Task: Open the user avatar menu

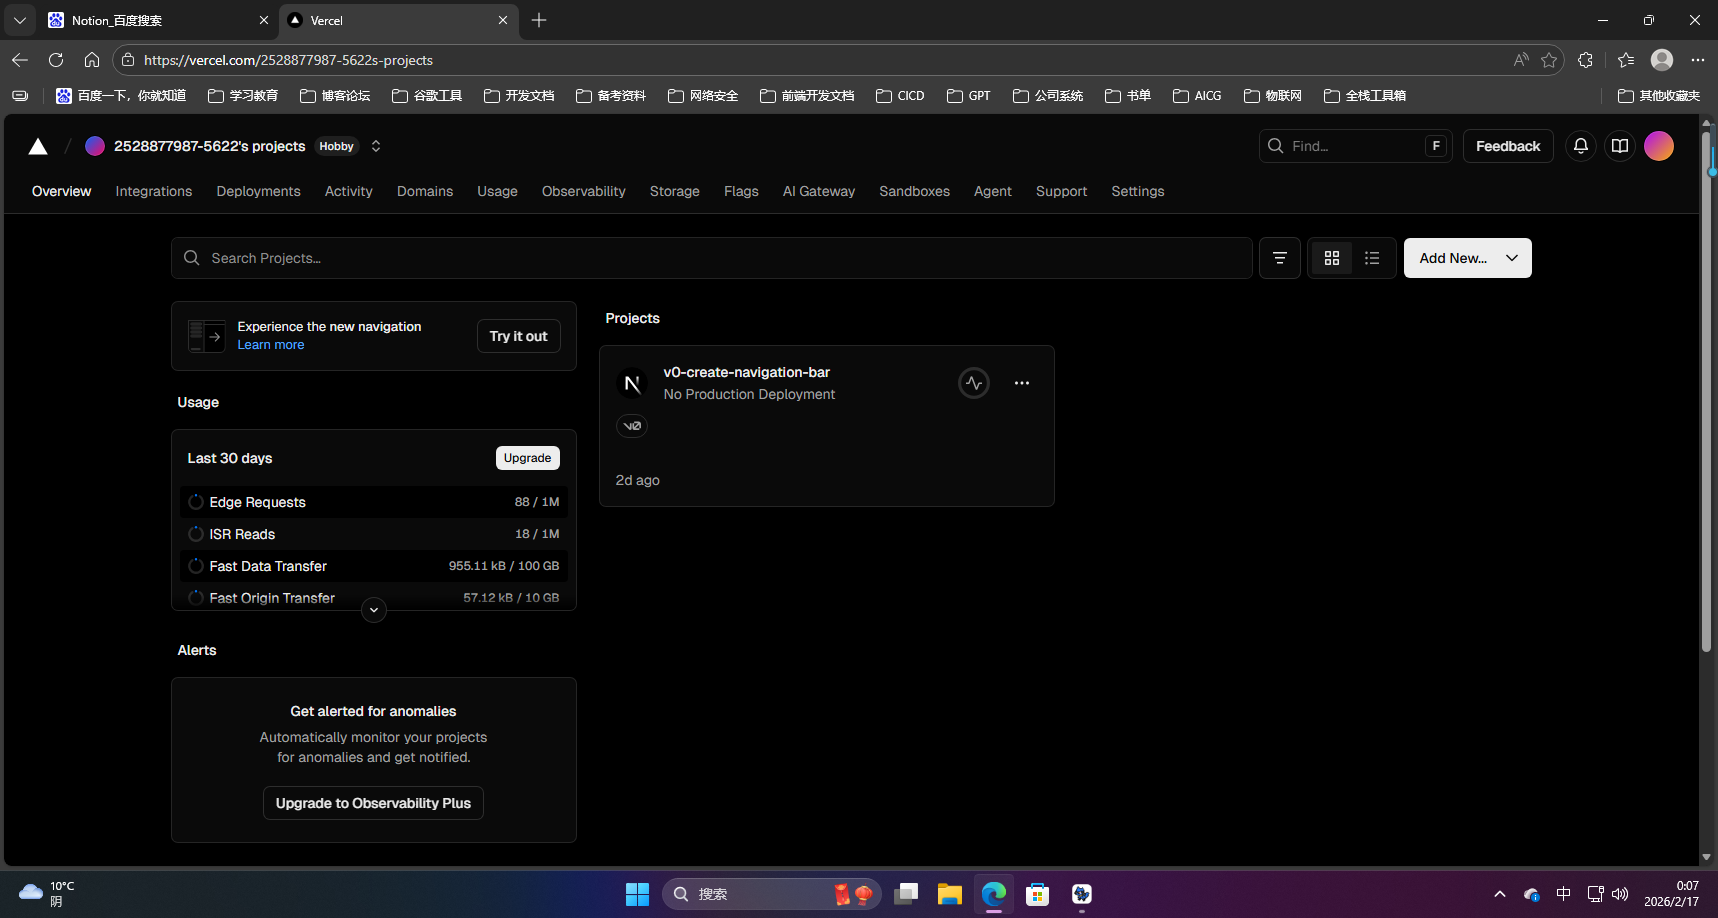Action: 1659,146
